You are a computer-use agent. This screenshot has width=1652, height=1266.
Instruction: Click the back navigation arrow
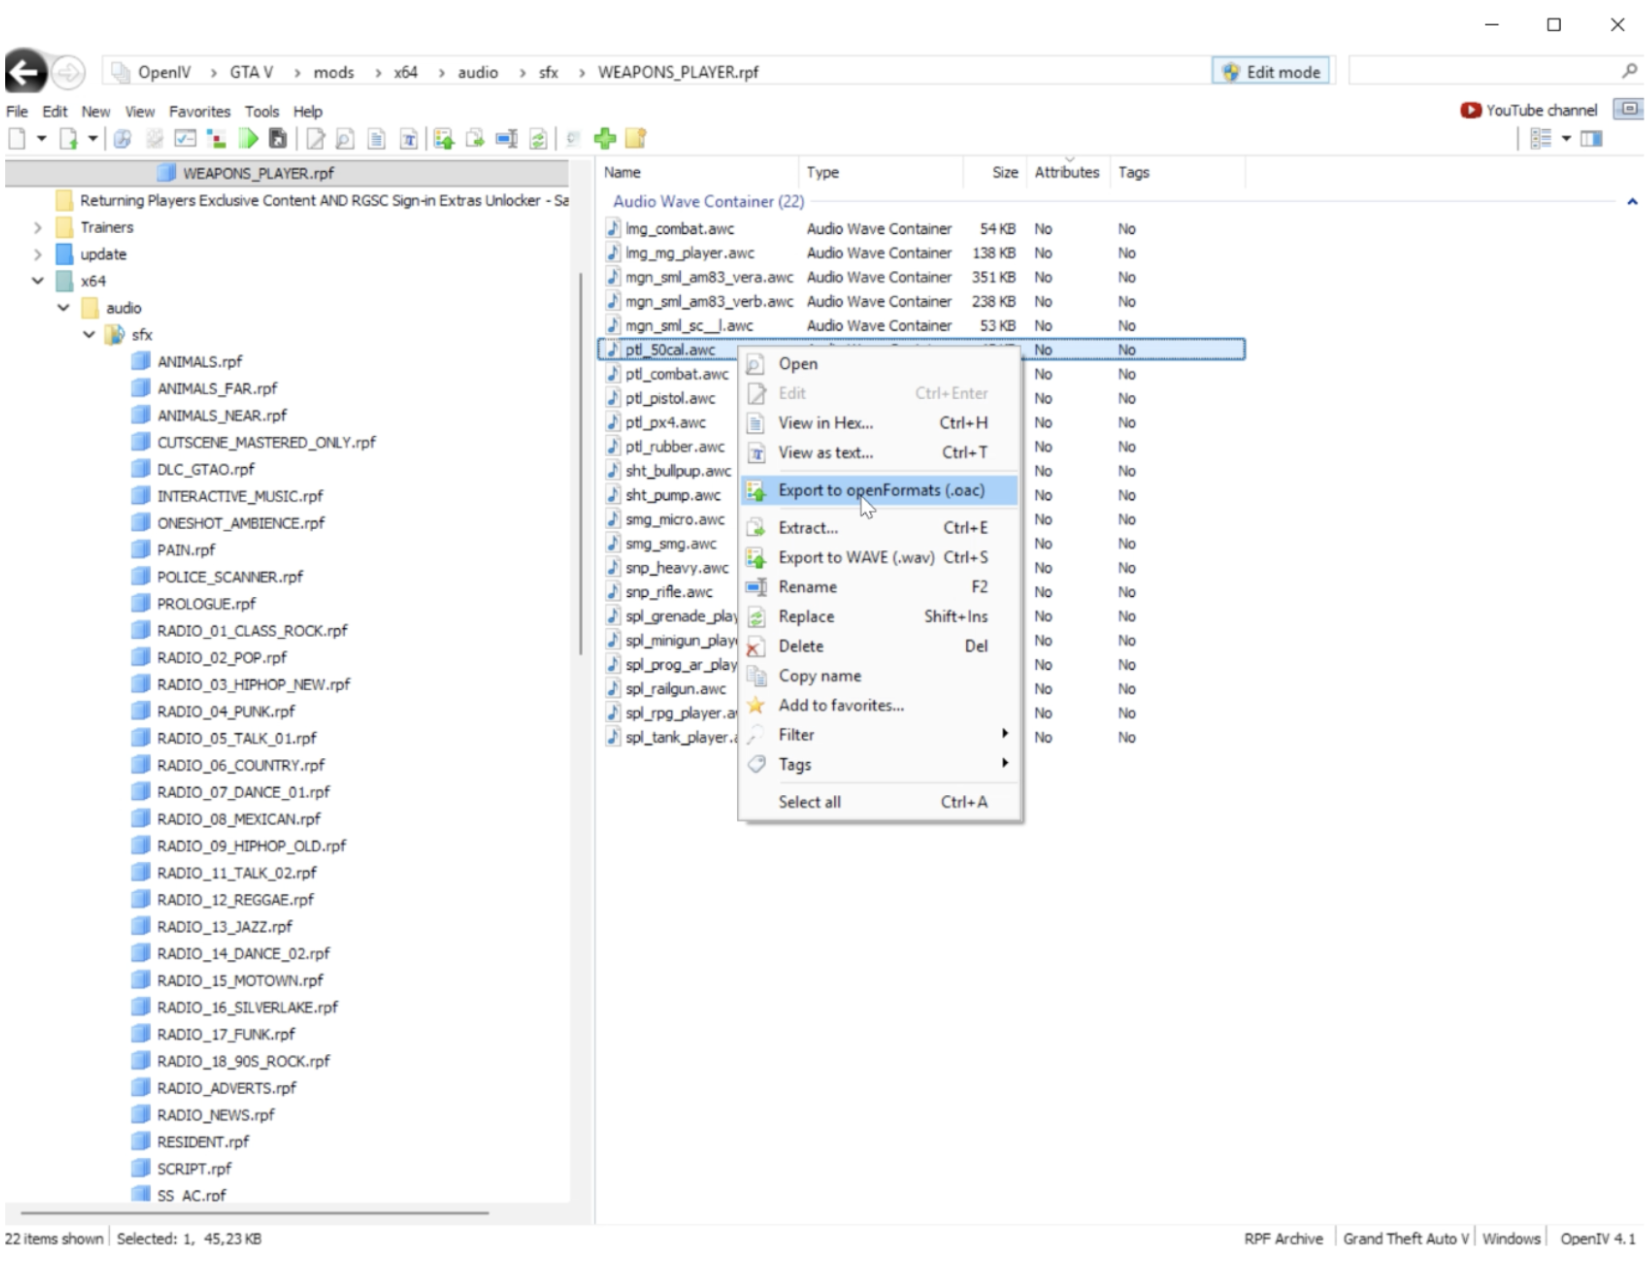(26, 72)
